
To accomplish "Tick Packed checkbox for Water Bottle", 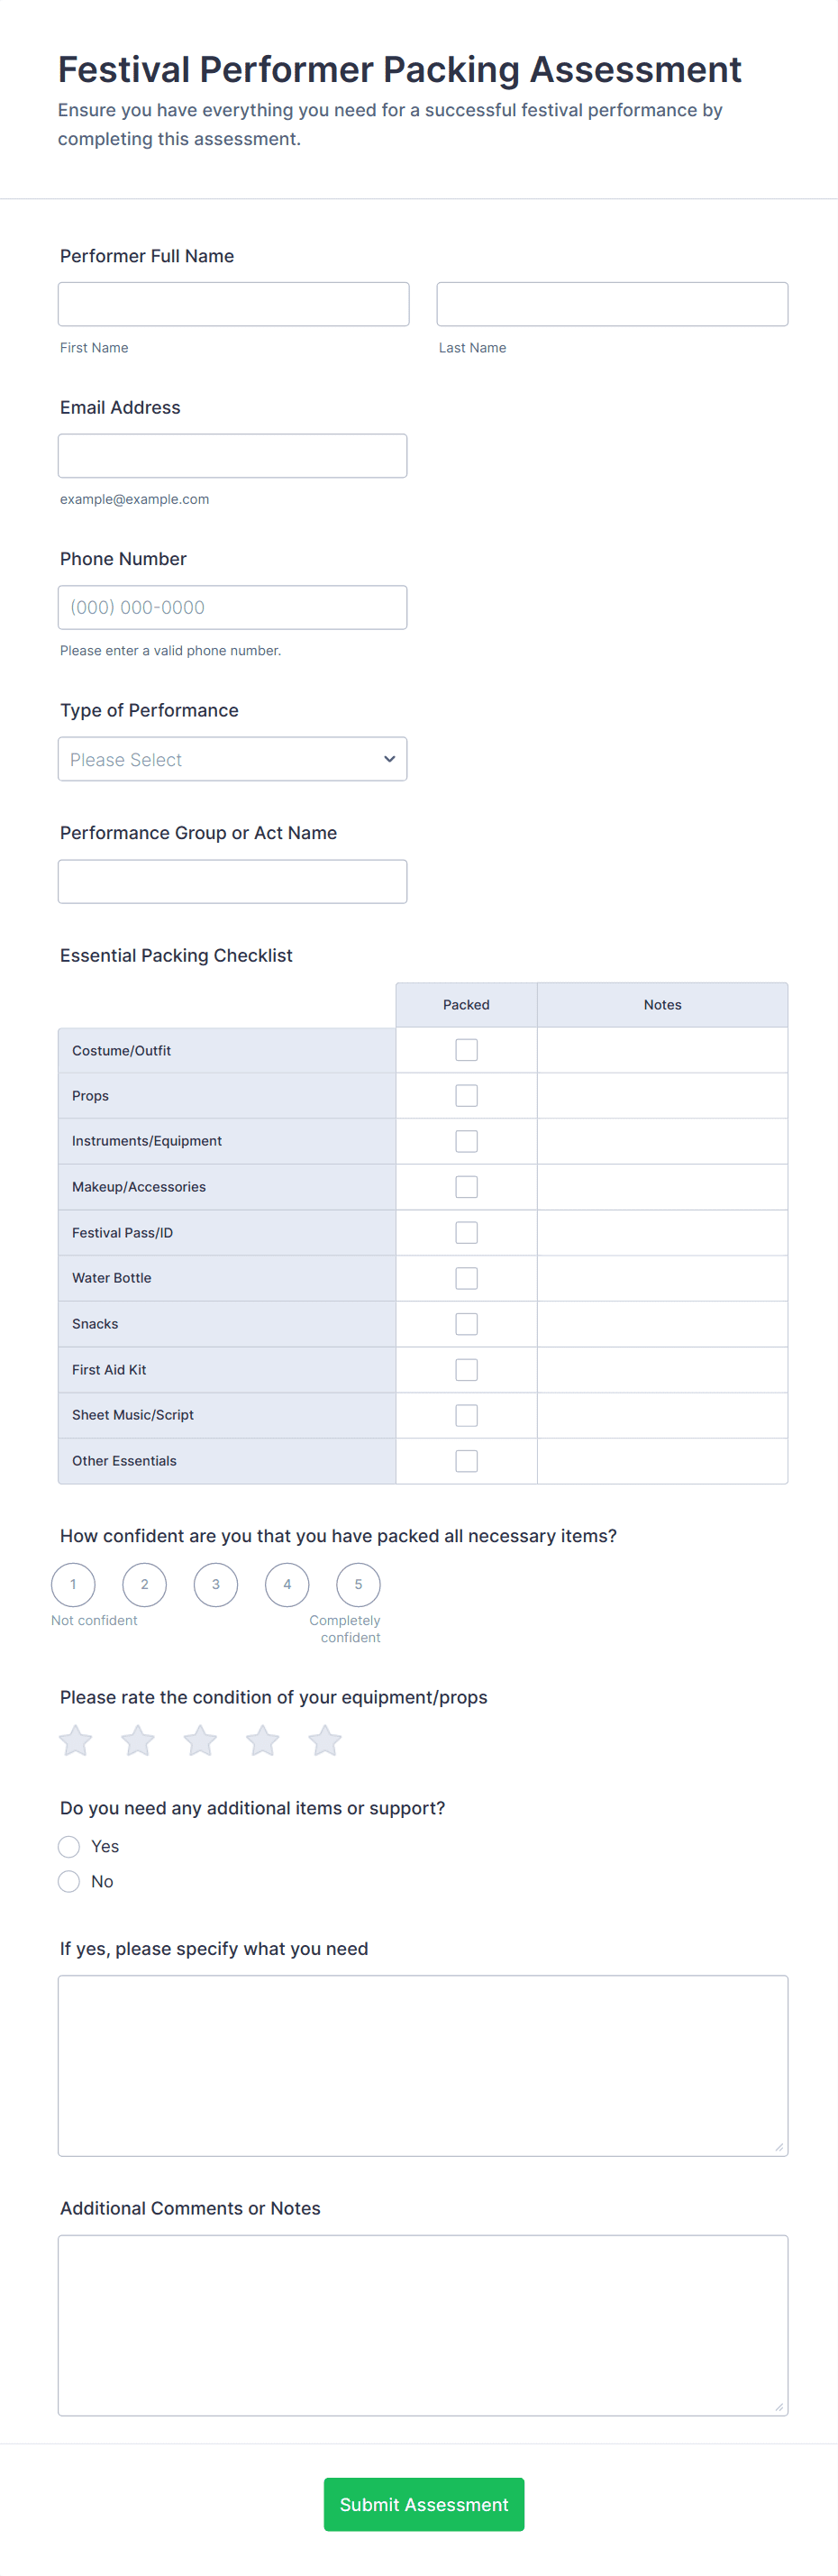I will click(466, 1278).
